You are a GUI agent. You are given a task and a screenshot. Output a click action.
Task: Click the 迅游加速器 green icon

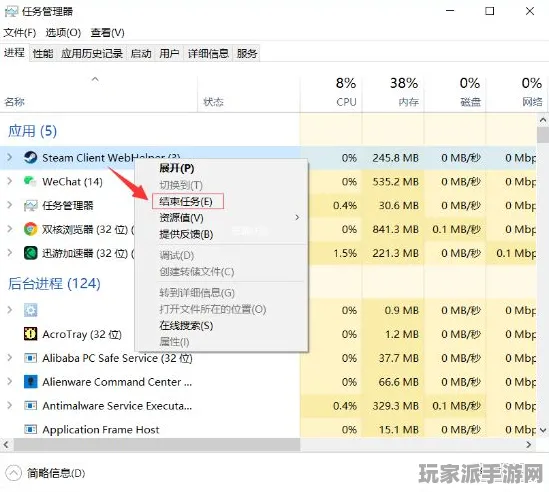point(30,253)
